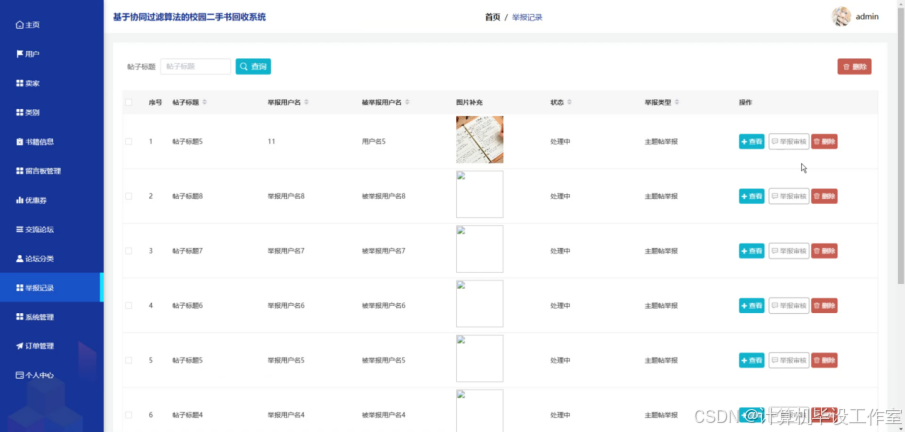Tick the checkbox for row 3
Viewport: 906px width, 432px height.
coord(128,251)
